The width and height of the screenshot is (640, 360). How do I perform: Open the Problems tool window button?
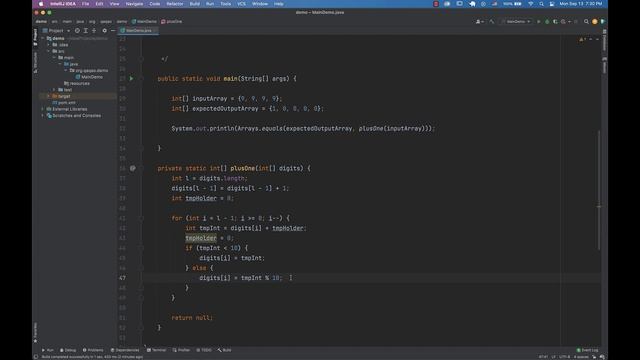[x=93, y=350]
